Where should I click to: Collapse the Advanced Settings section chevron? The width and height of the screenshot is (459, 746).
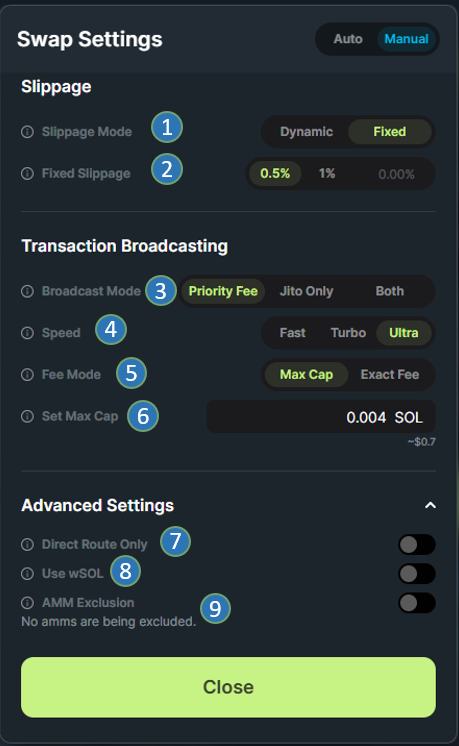[x=430, y=505]
